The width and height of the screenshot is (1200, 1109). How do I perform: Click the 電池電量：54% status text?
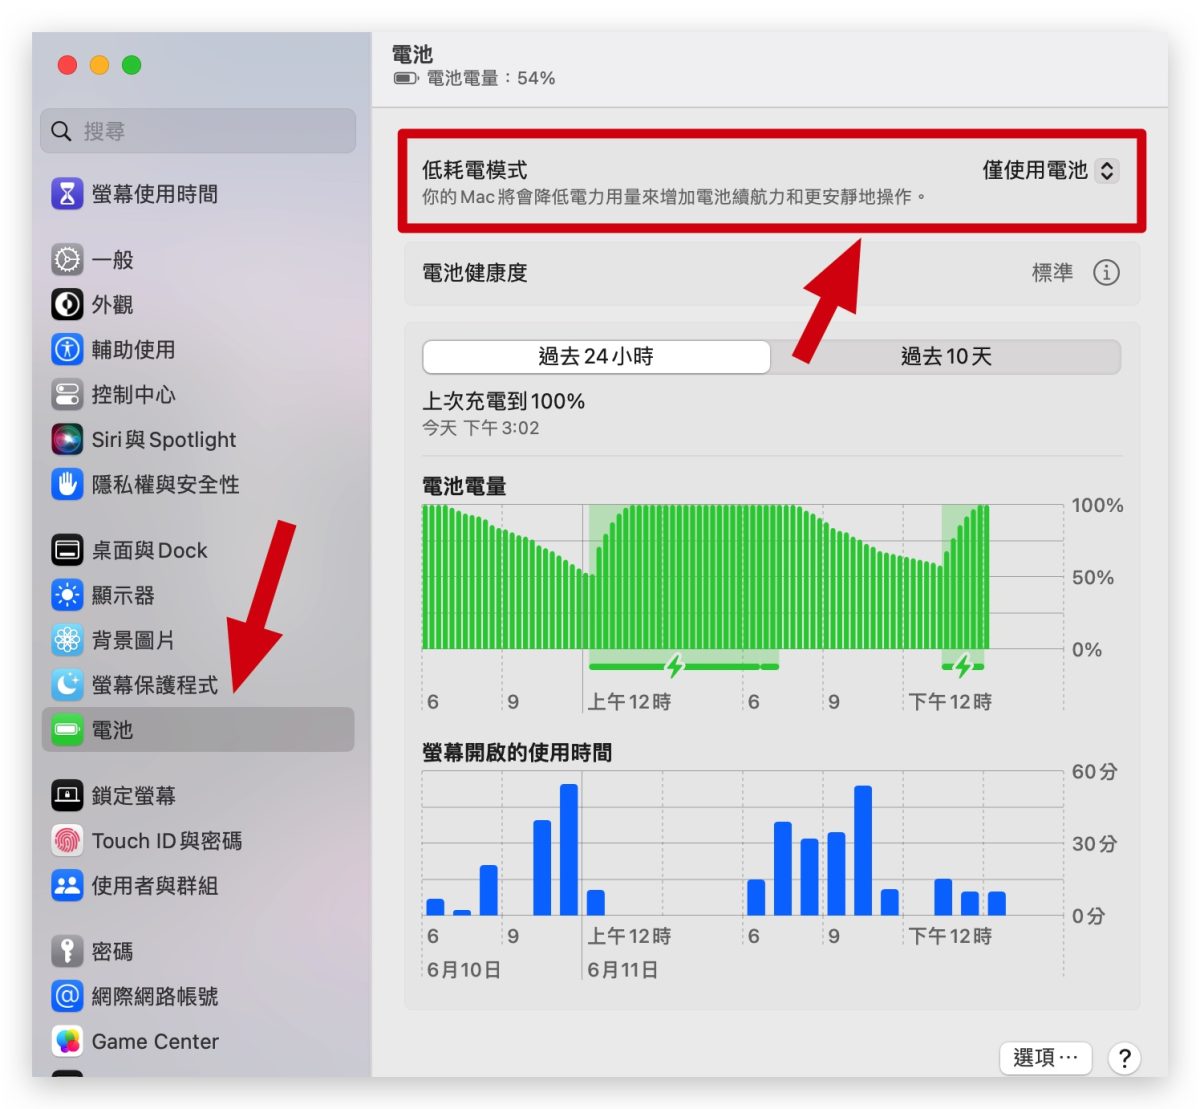[x=491, y=78]
